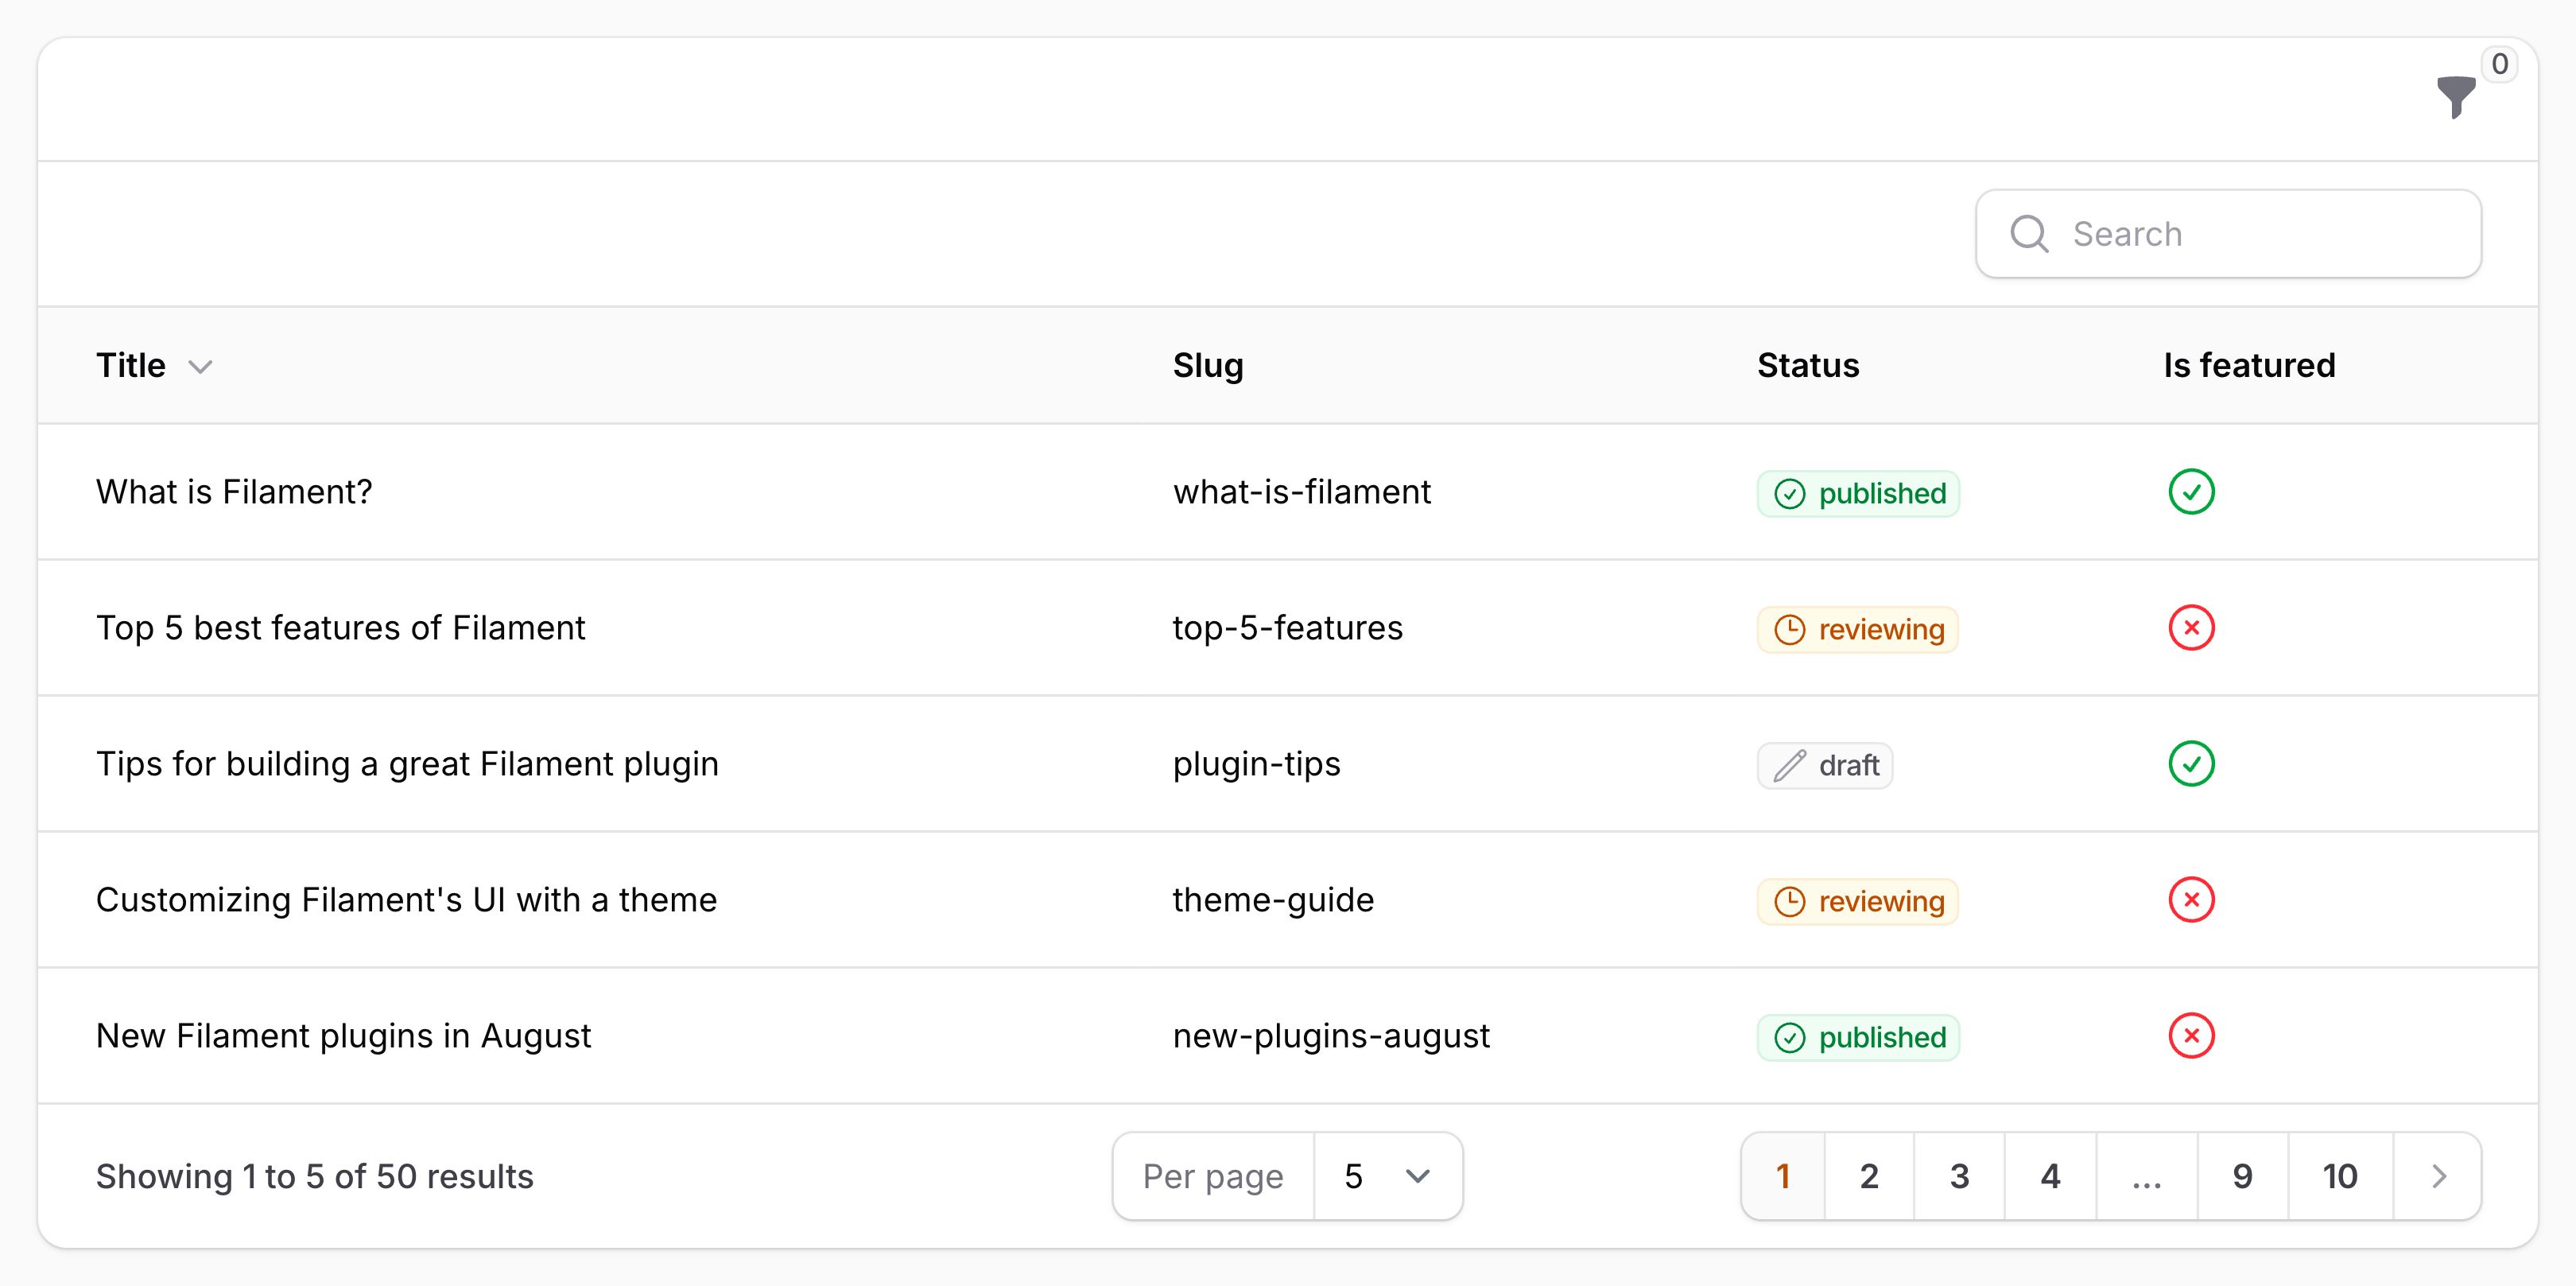Click the slug "new-plugins-august"
The width and height of the screenshot is (2576, 1286).
pos(1331,1036)
